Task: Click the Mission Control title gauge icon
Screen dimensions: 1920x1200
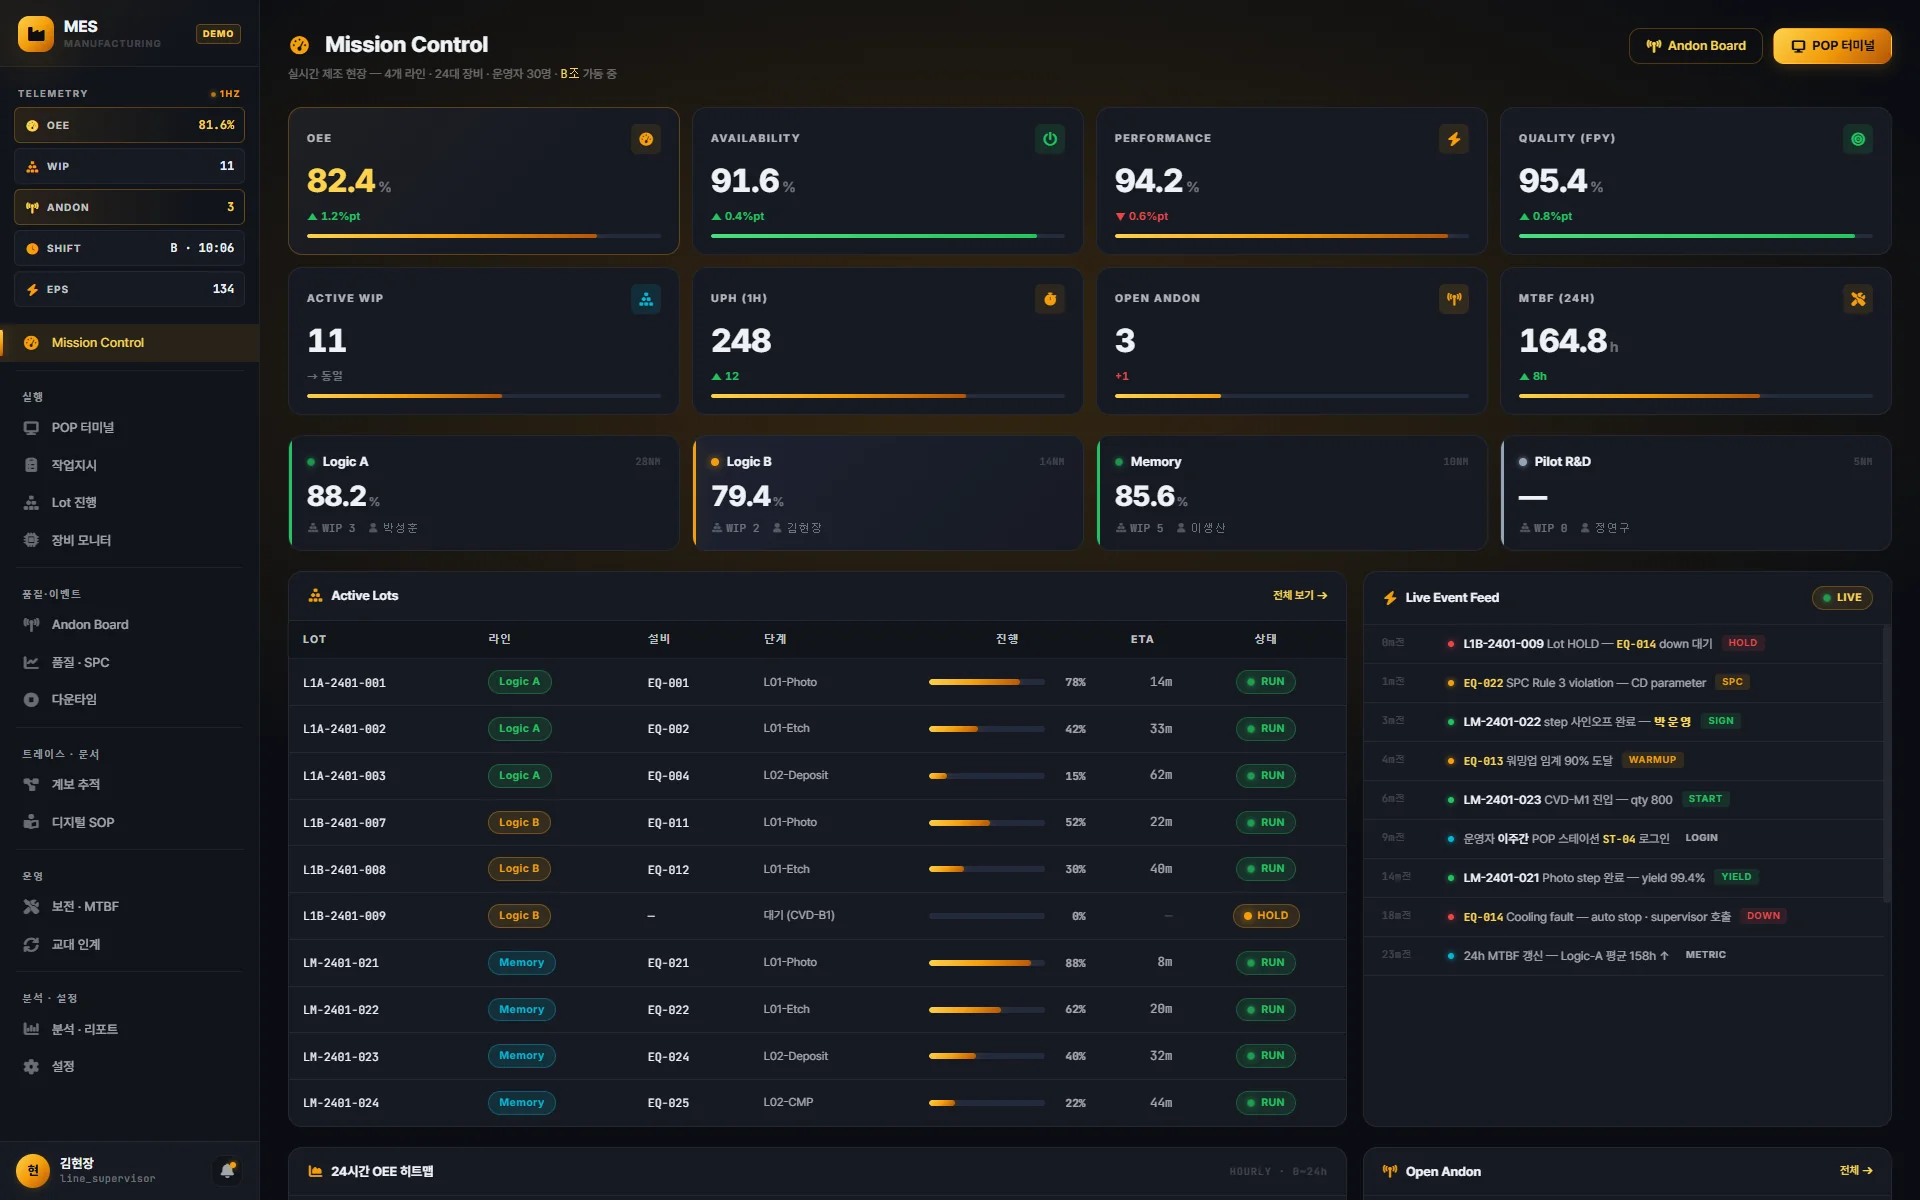Action: point(299,45)
